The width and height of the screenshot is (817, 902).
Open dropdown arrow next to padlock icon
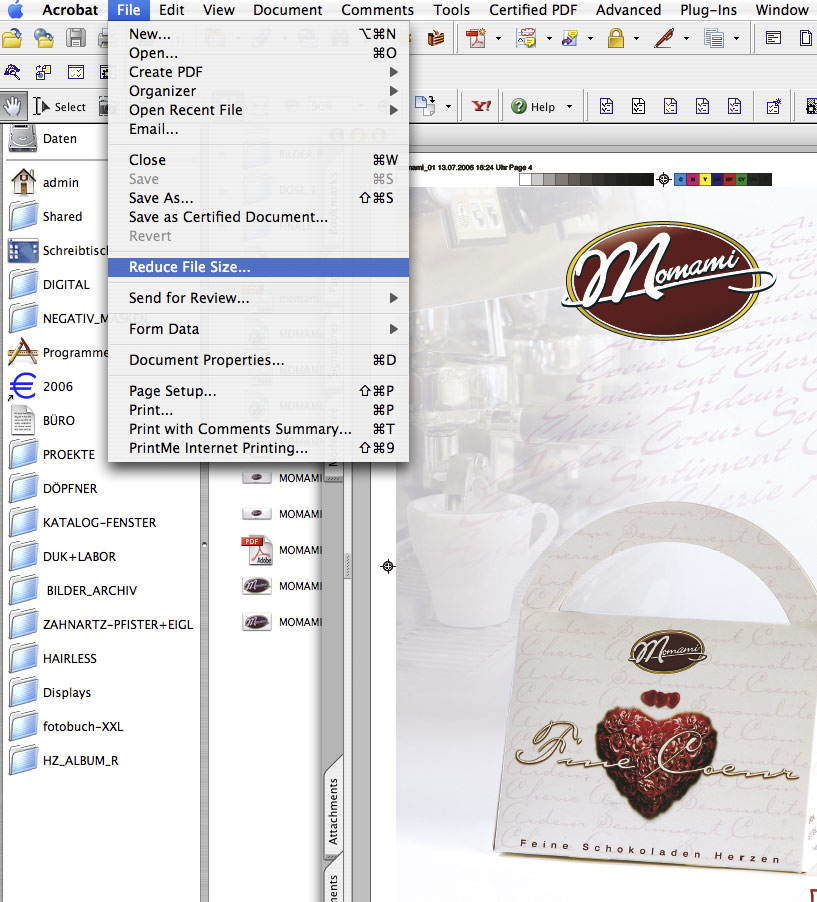coord(637,40)
